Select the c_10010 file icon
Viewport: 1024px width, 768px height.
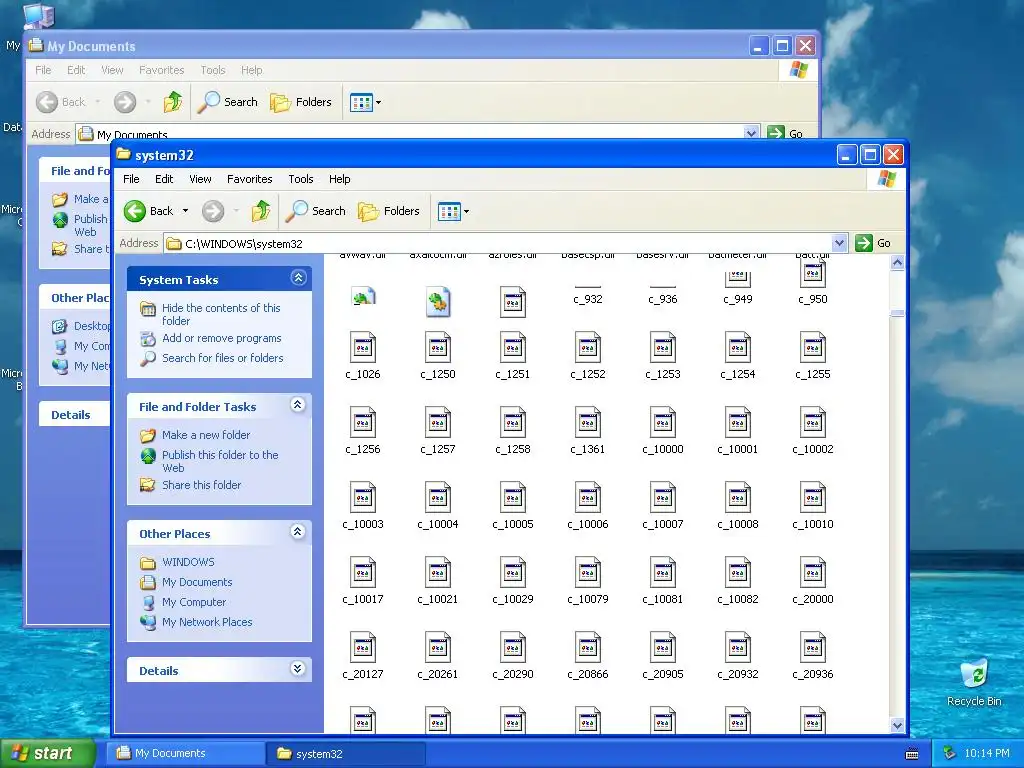[x=813, y=498]
